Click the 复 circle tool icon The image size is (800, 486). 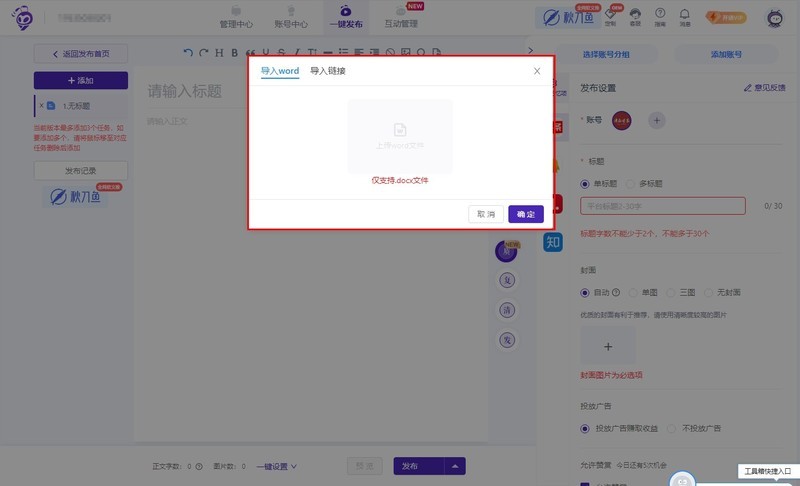pyautogui.click(x=507, y=280)
